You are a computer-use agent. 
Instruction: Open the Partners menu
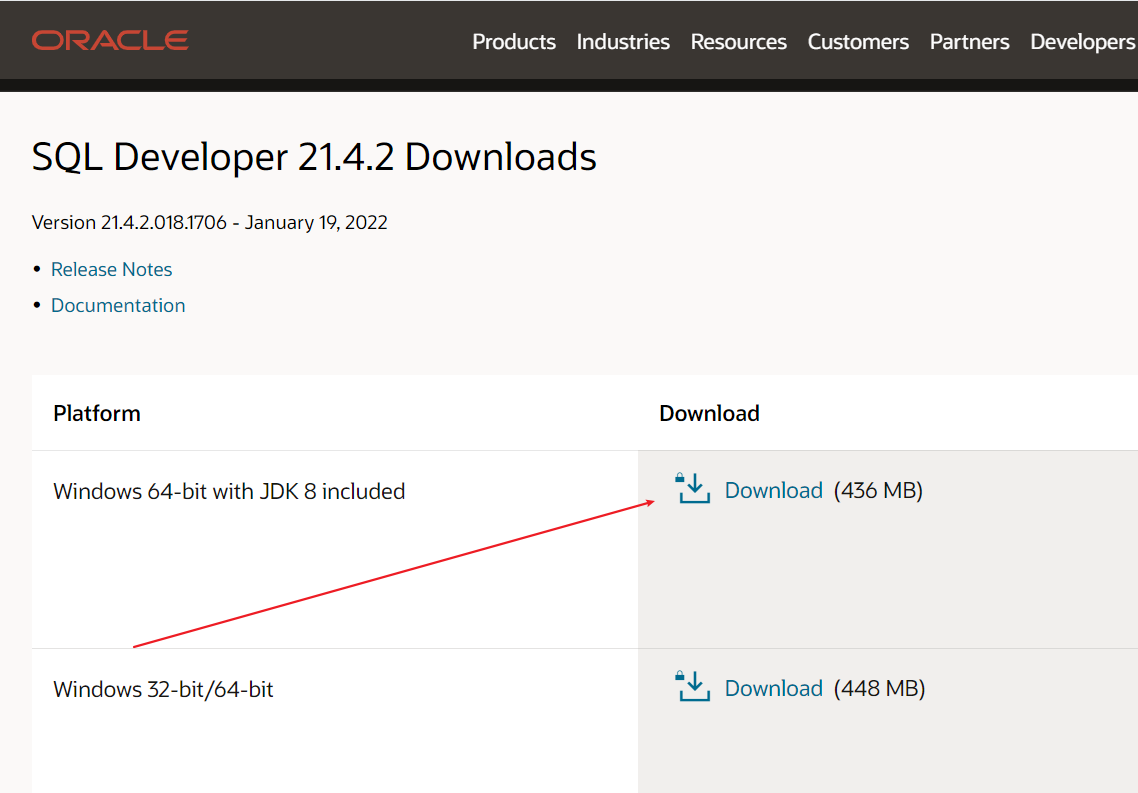click(969, 42)
